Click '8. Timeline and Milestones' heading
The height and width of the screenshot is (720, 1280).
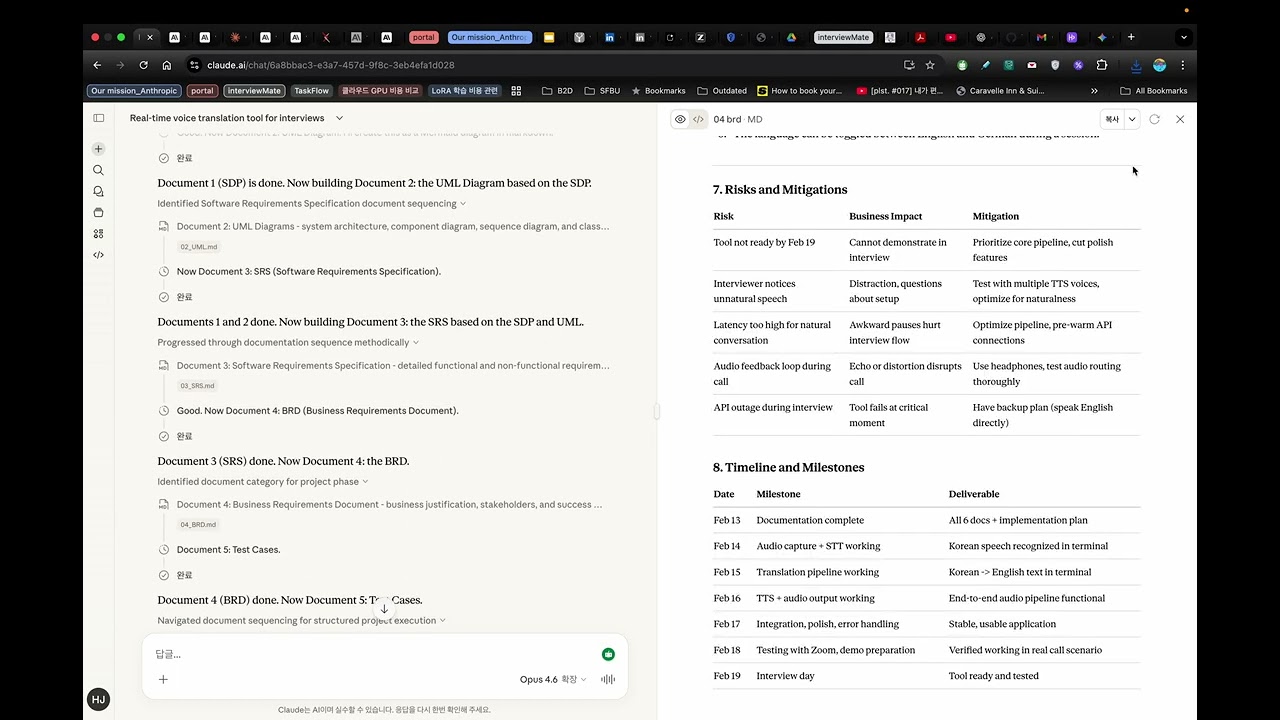click(788, 467)
